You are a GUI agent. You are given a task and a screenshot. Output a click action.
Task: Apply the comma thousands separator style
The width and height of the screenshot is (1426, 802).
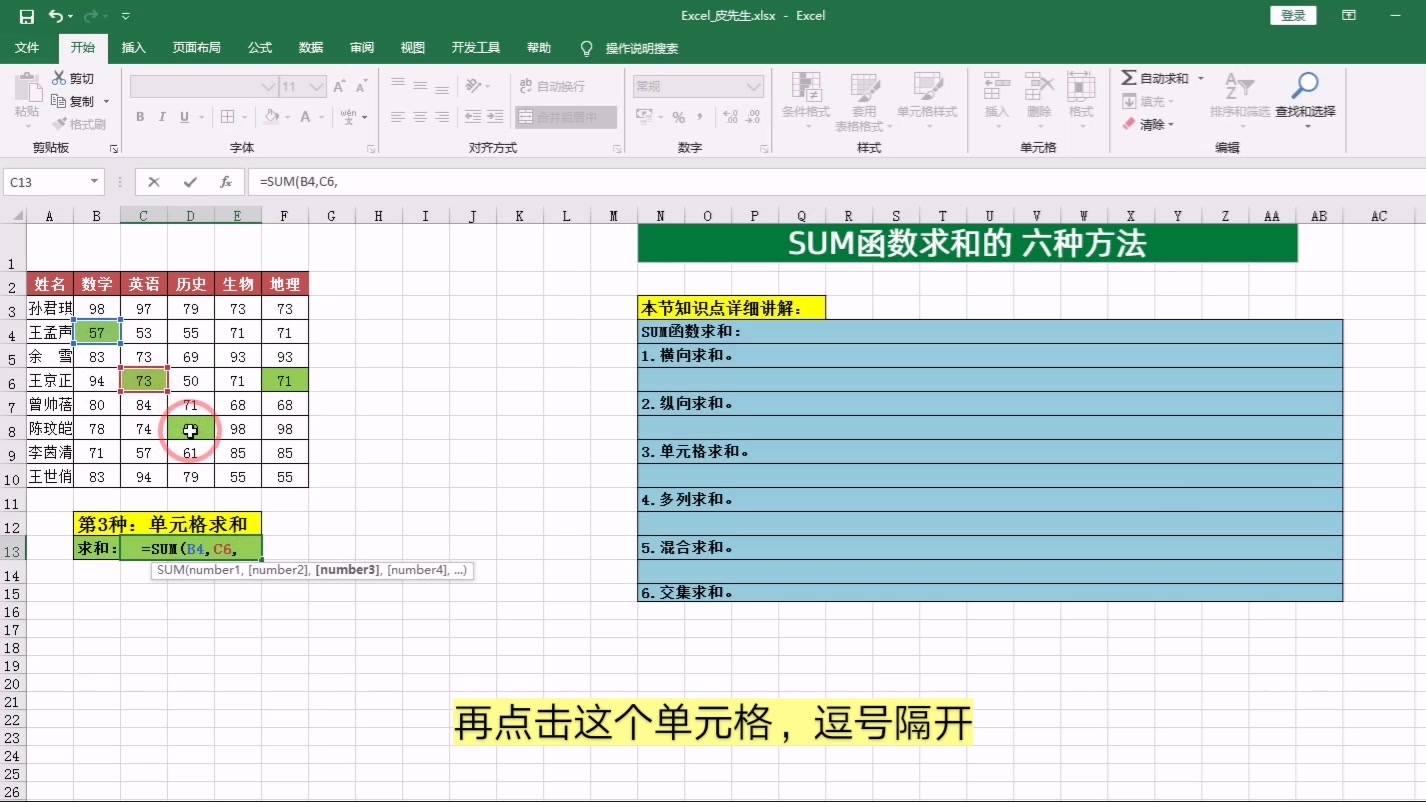[x=701, y=117]
